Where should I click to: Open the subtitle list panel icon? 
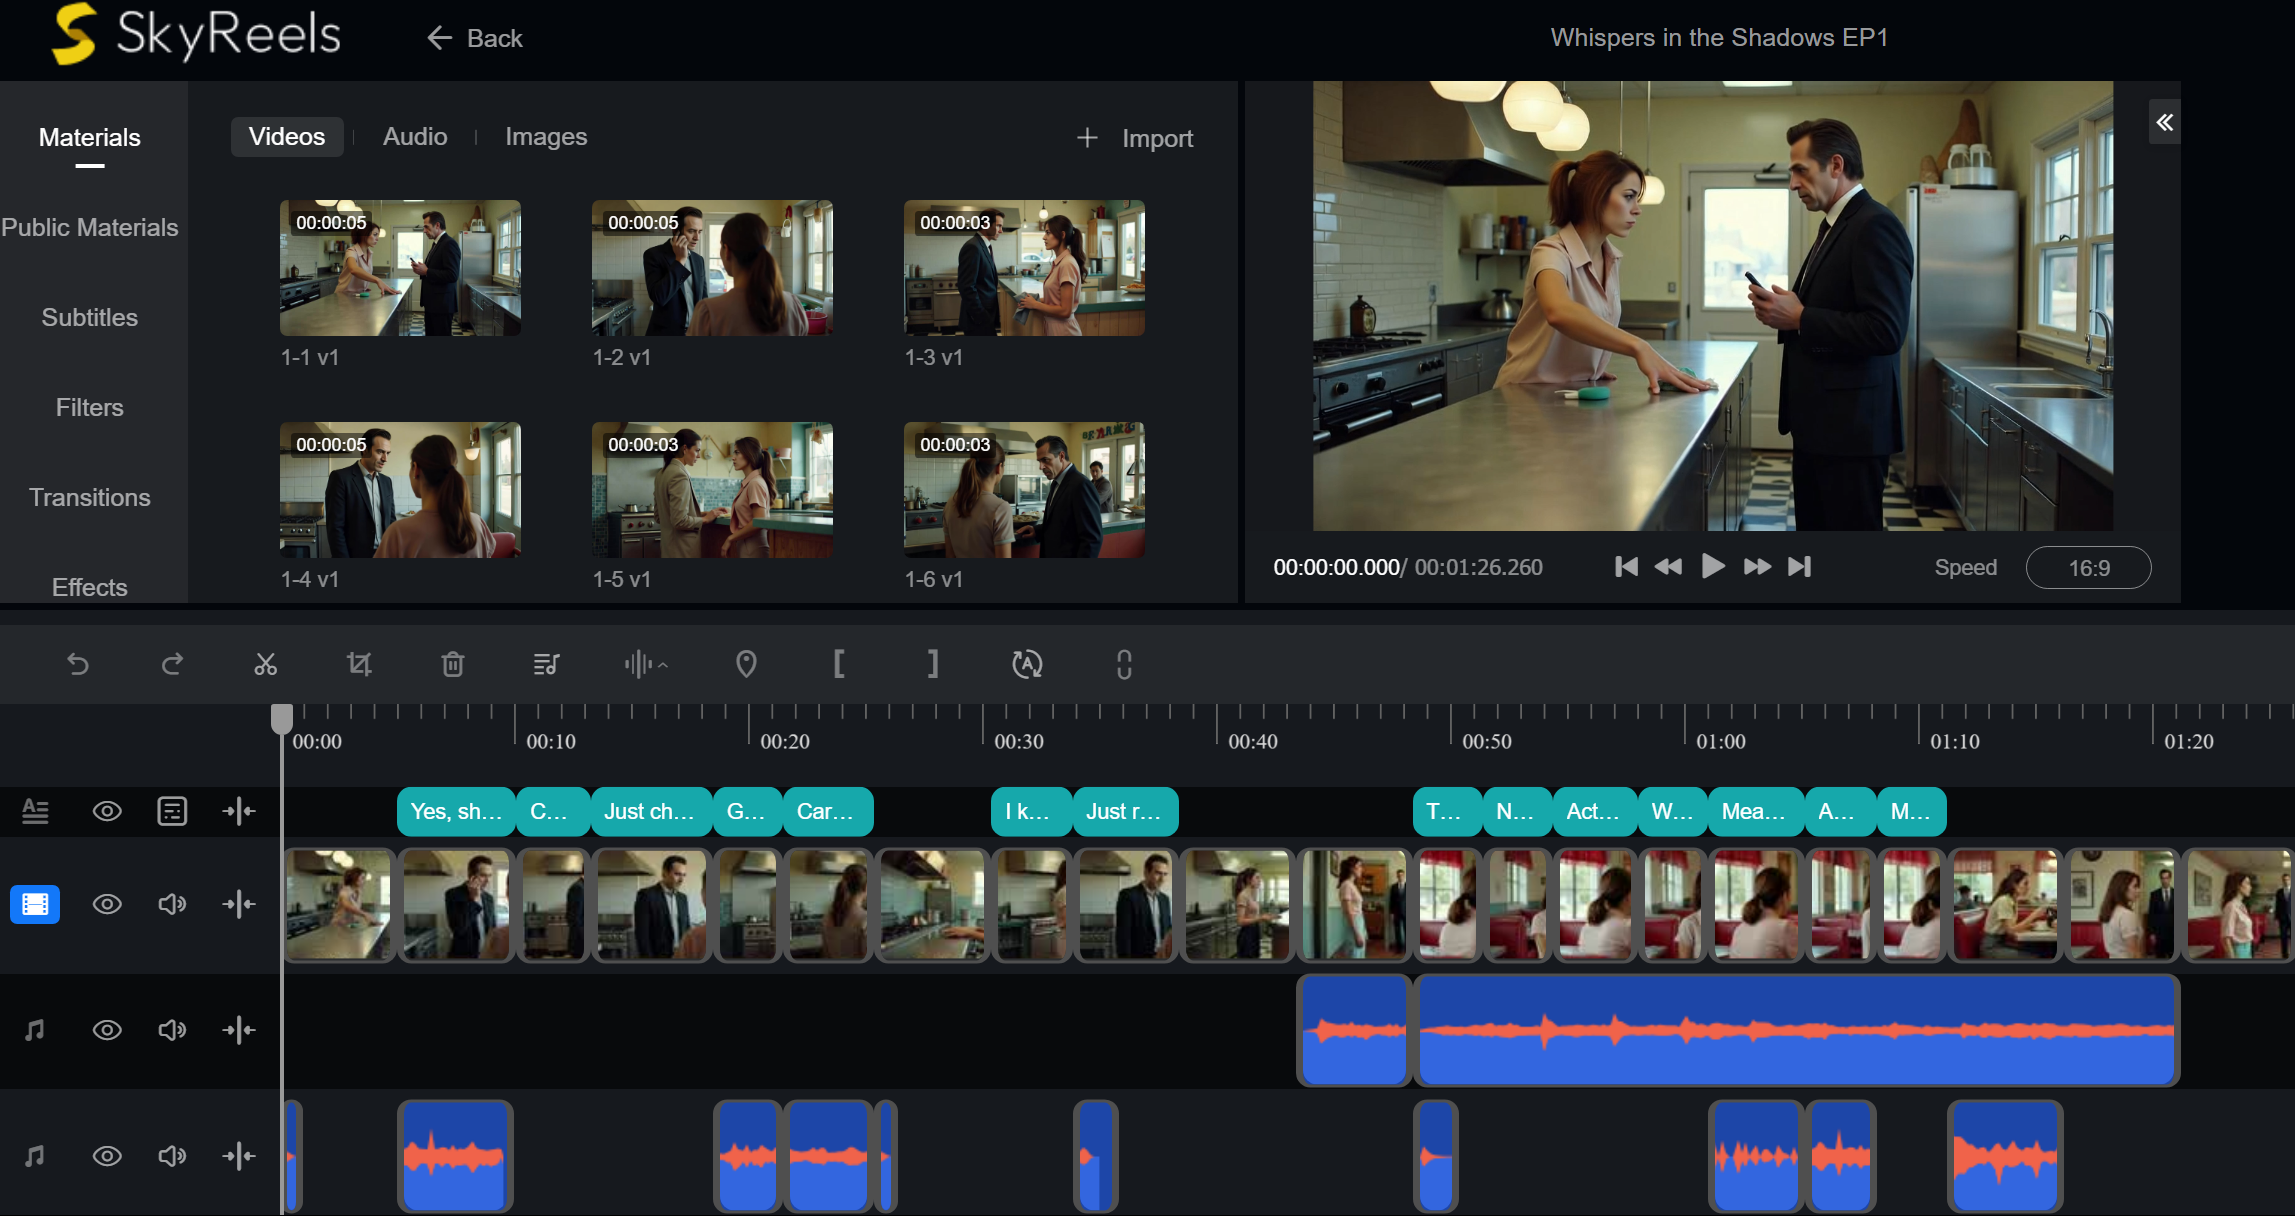coord(172,811)
